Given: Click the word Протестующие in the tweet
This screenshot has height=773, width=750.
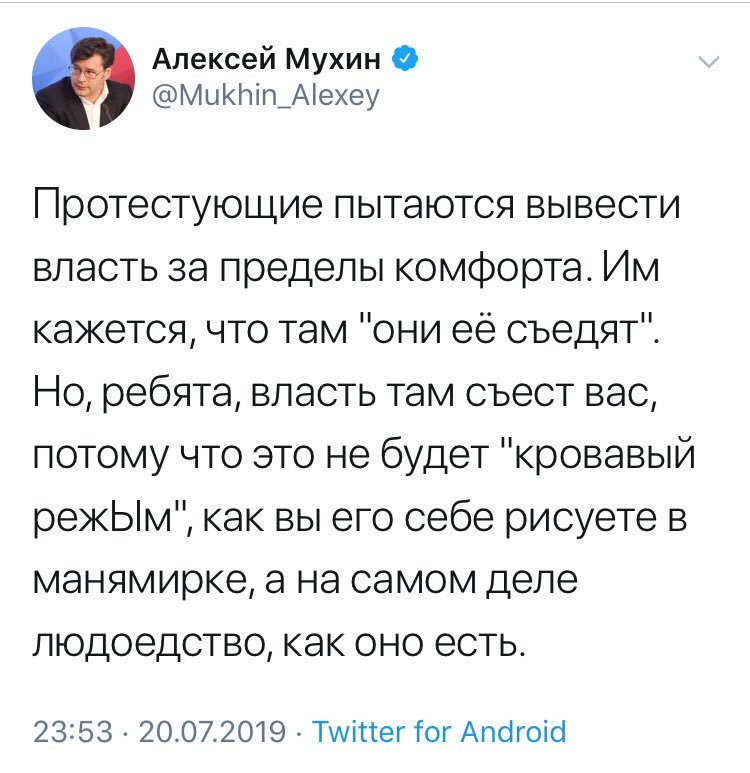Looking at the screenshot, I should (178, 206).
